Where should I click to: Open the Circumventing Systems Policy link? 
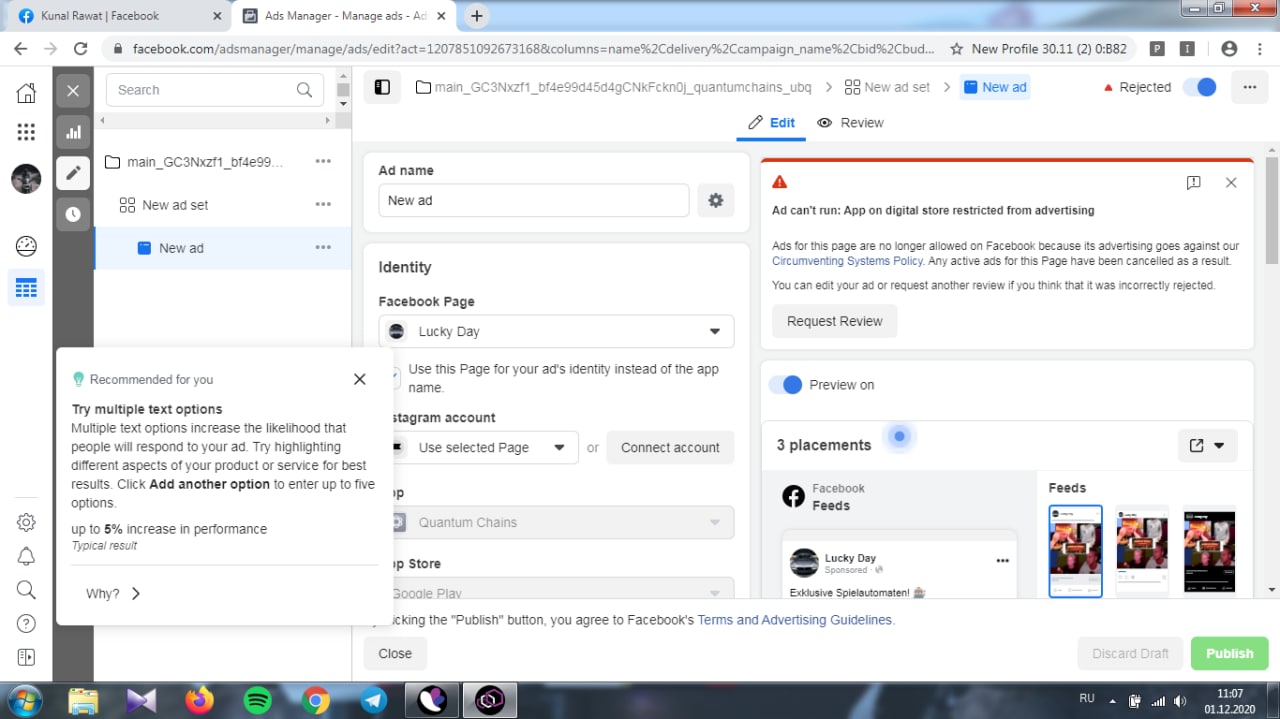point(847,261)
